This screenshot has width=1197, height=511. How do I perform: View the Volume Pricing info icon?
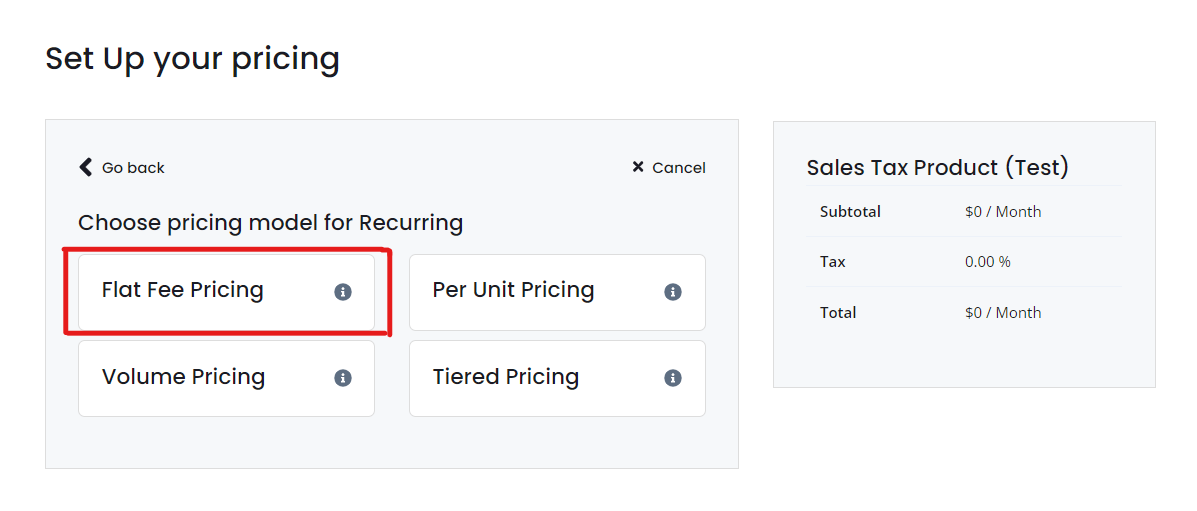click(x=343, y=378)
